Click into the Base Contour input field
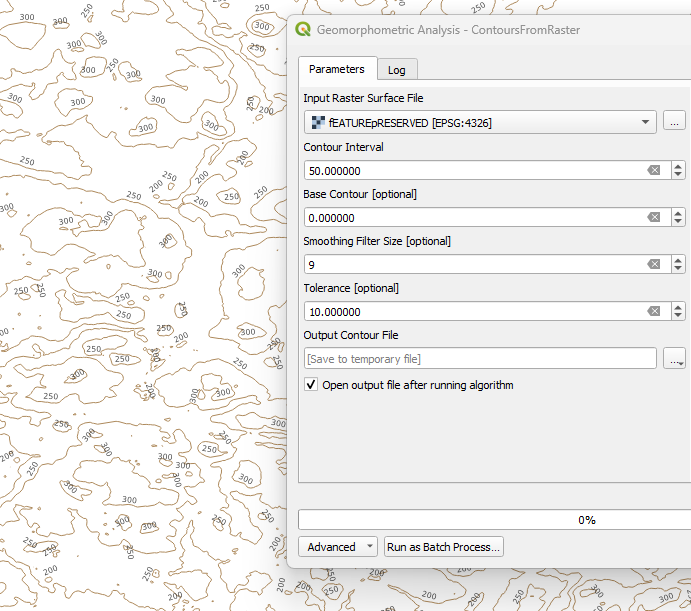This screenshot has height=611, width=691. (x=470, y=218)
